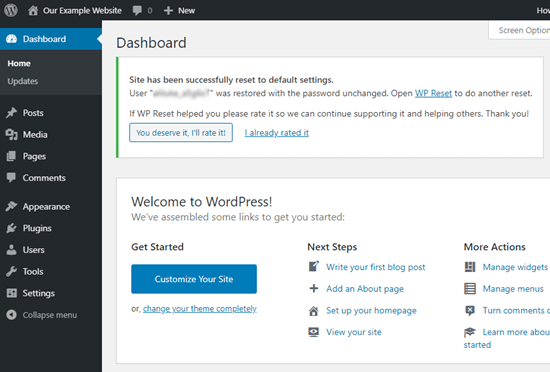Open Our Example Website site menu
Viewport: 550px width, 372px height.
82,11
